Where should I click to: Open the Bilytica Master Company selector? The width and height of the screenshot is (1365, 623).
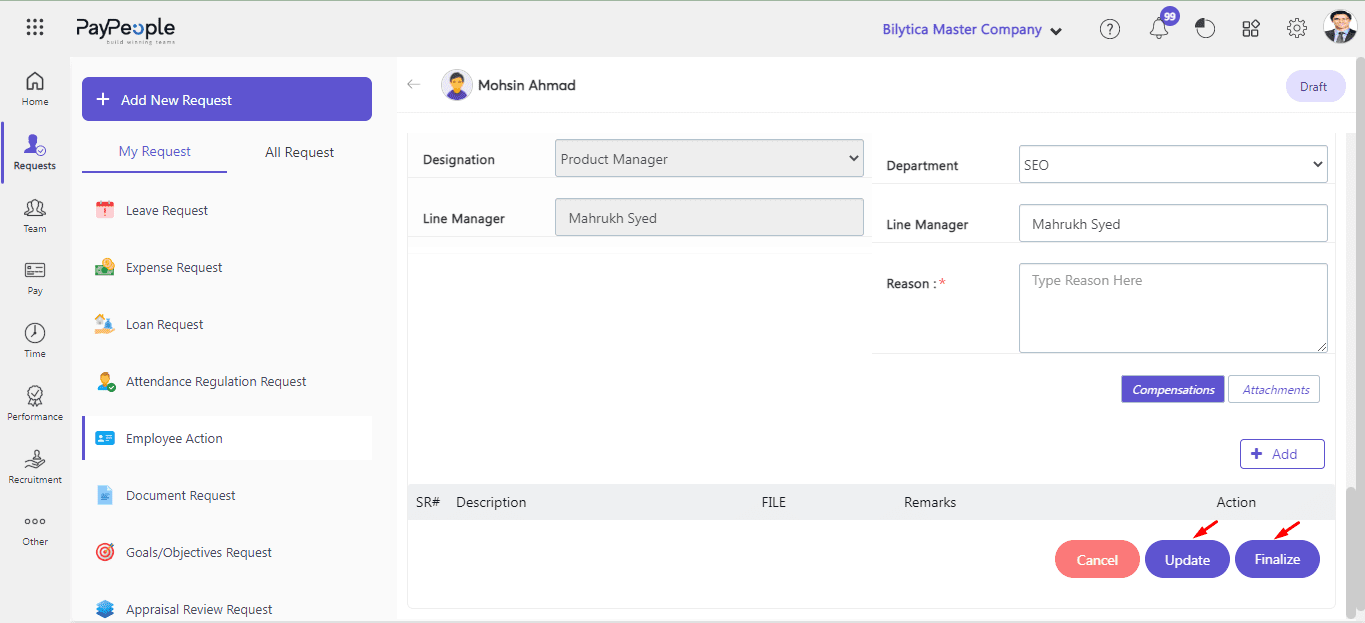pyautogui.click(x=971, y=30)
